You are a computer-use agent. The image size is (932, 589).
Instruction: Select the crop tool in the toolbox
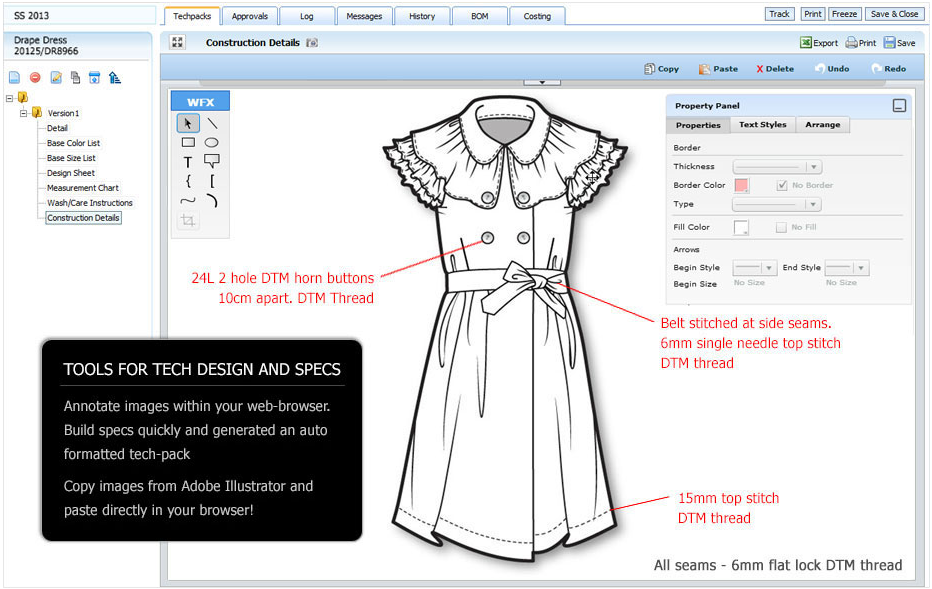pos(188,221)
